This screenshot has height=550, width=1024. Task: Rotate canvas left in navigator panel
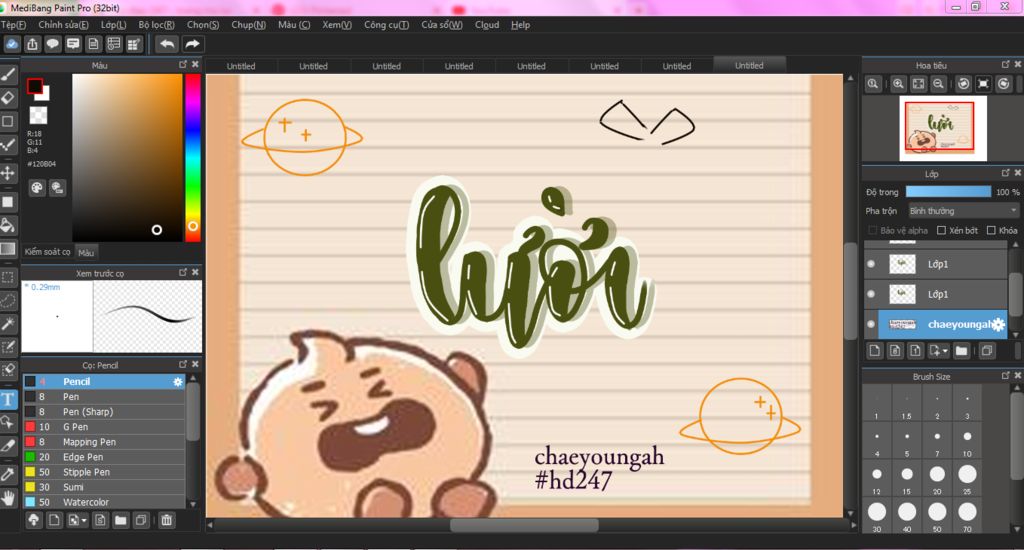tap(963, 84)
